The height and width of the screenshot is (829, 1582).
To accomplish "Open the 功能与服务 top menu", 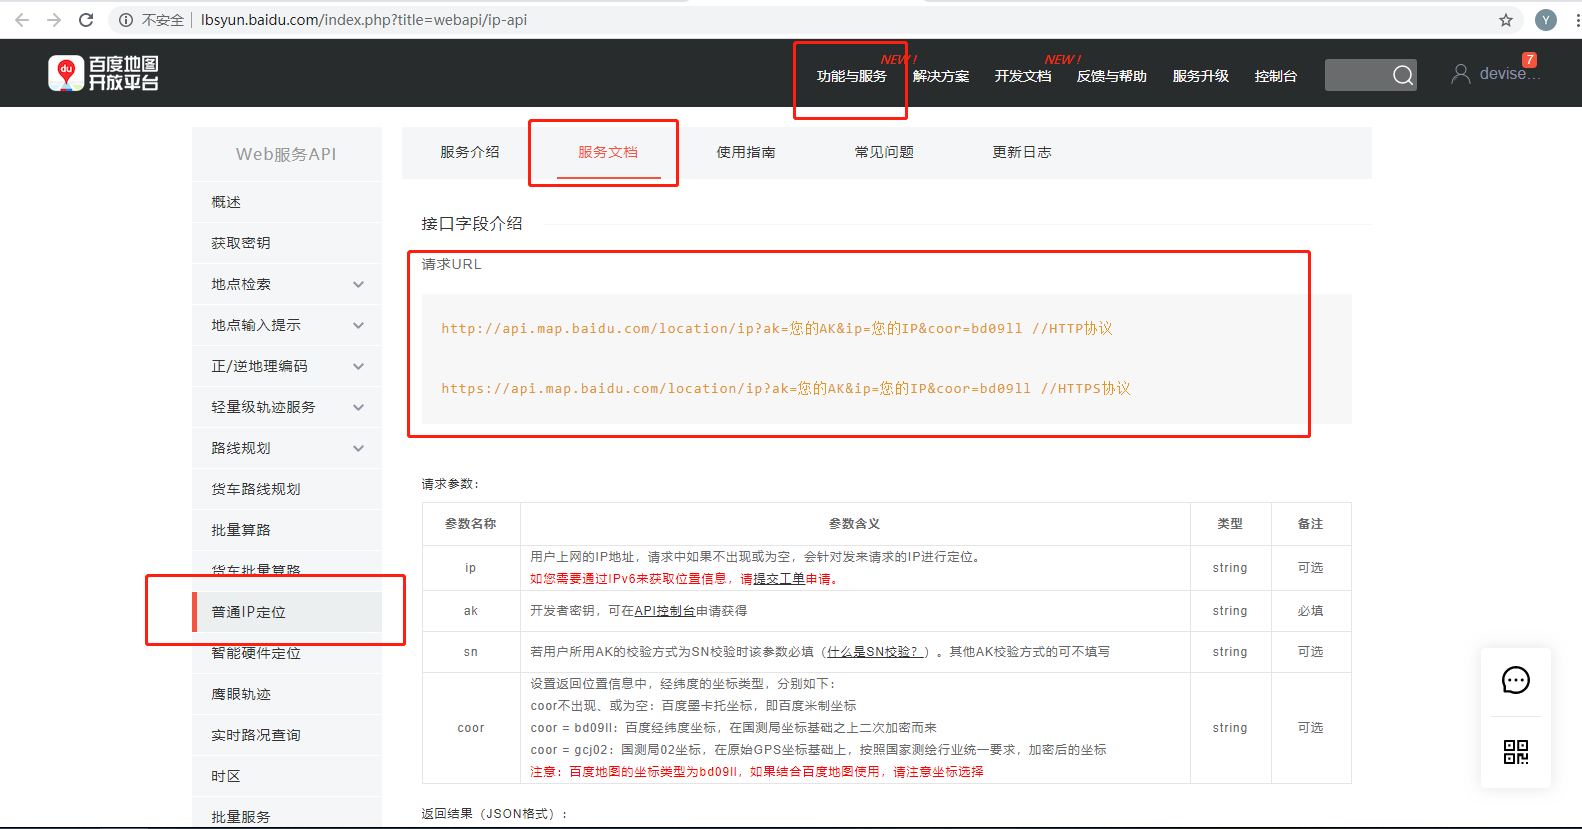I will (851, 76).
